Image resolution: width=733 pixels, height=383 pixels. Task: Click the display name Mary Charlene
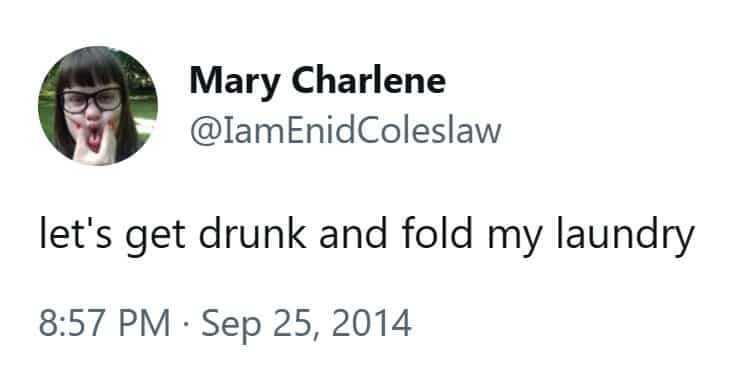point(317,81)
